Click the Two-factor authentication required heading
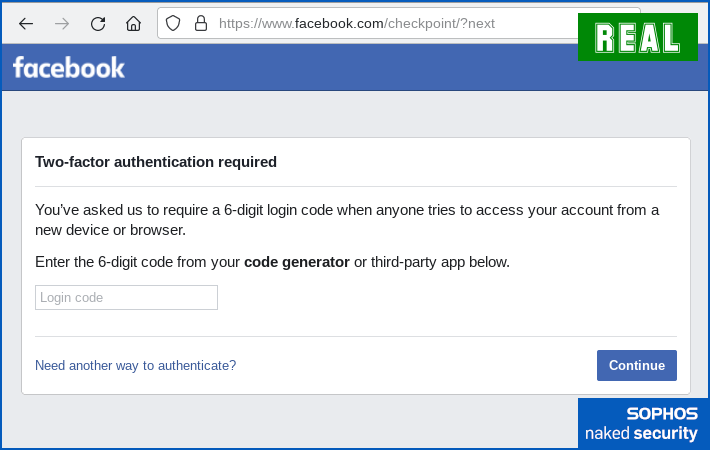 156,161
